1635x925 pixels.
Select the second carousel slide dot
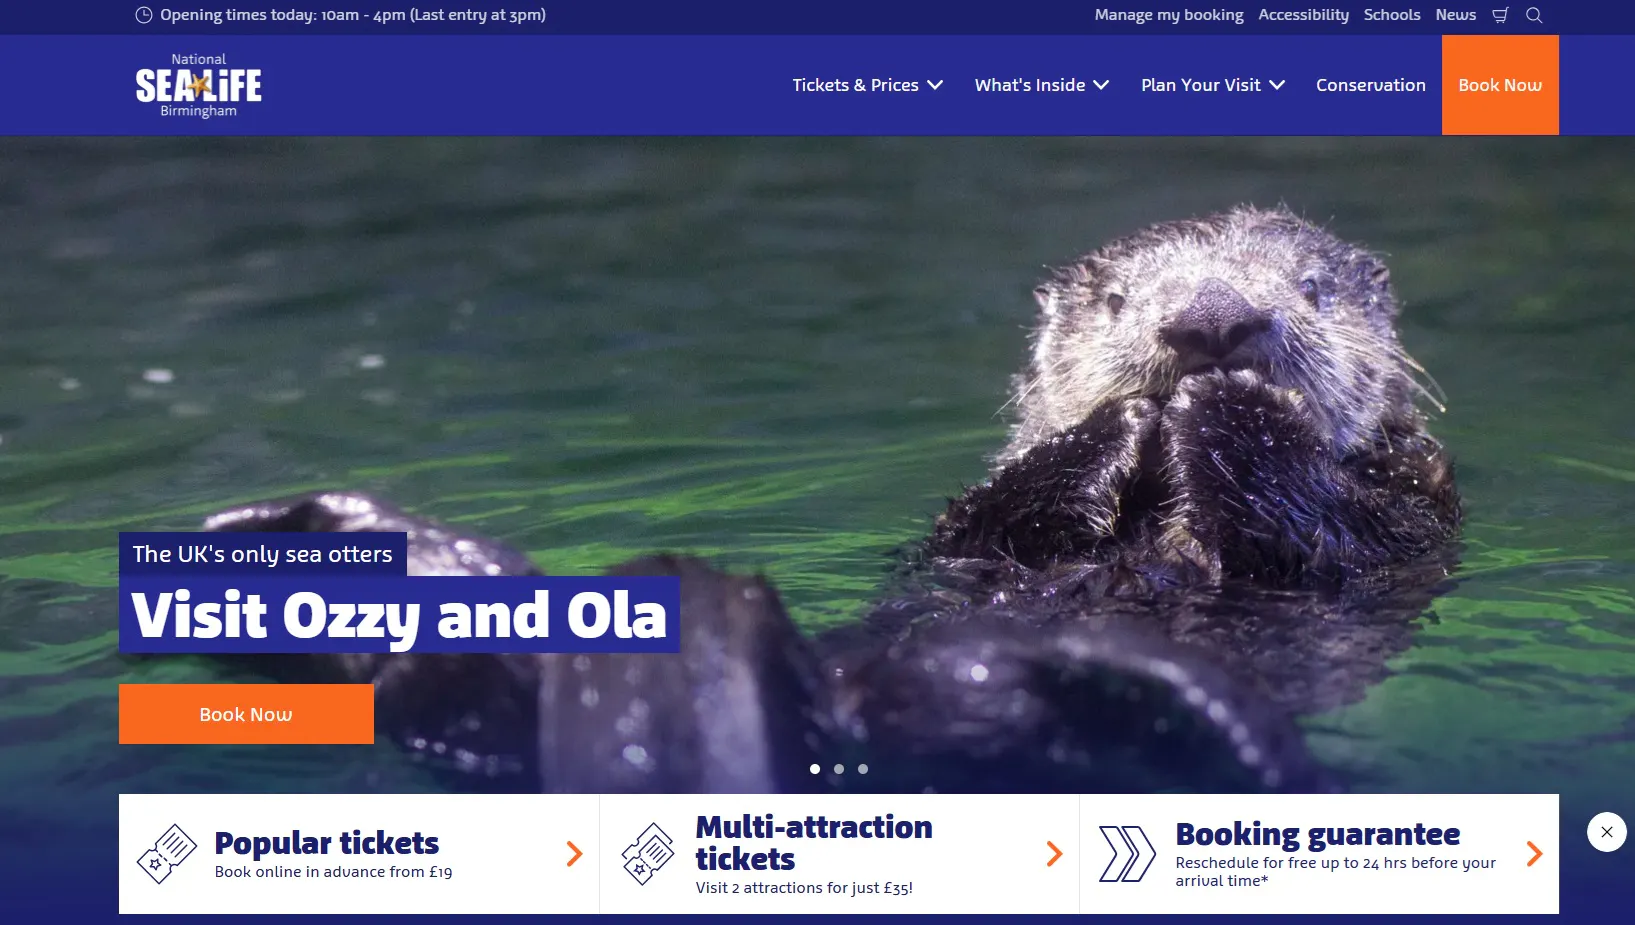click(839, 769)
